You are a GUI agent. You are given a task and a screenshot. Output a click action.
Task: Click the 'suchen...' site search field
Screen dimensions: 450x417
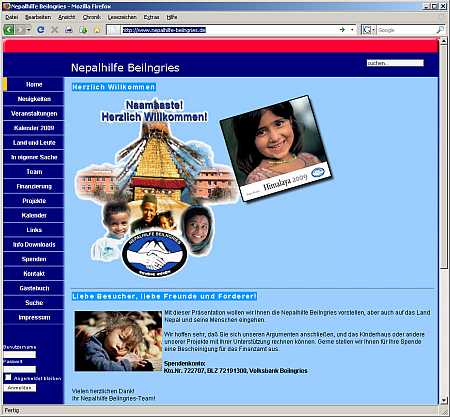(x=395, y=63)
